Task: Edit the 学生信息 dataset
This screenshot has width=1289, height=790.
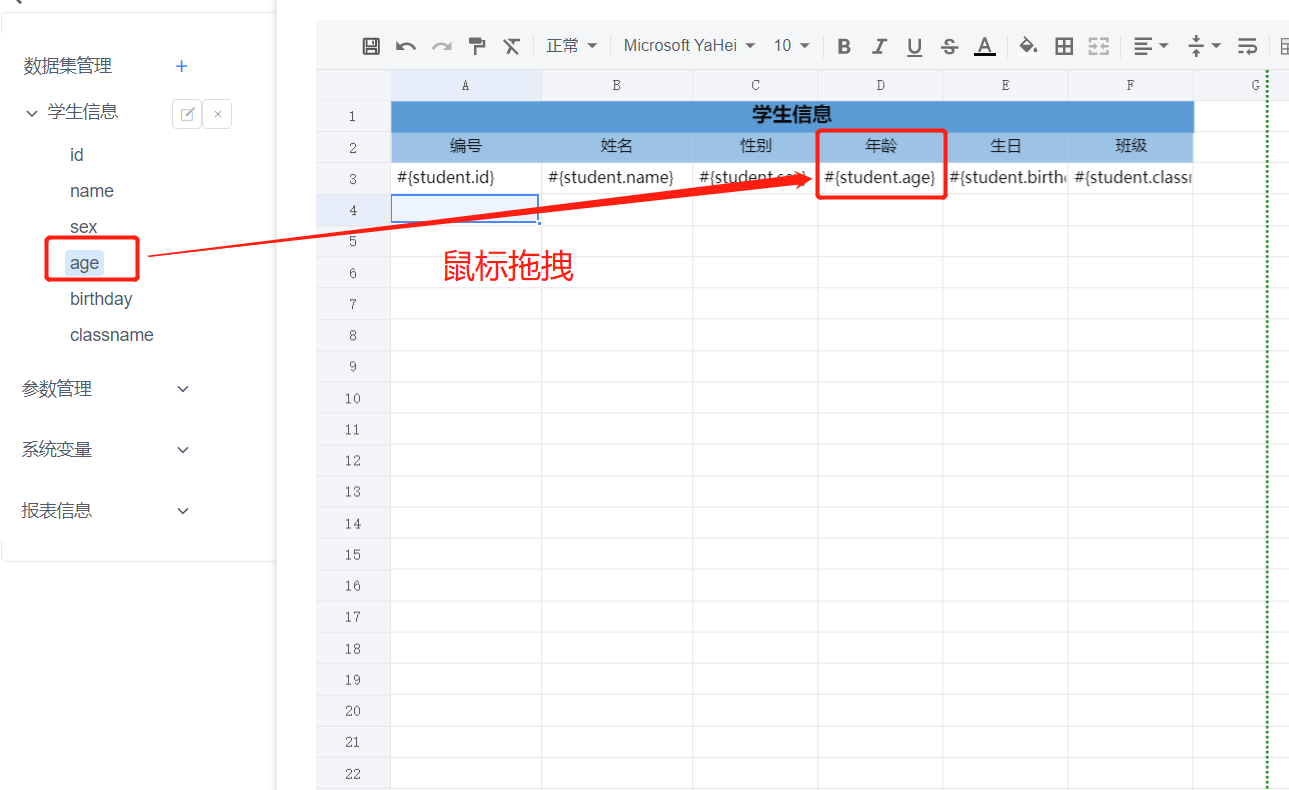Action: [x=187, y=114]
